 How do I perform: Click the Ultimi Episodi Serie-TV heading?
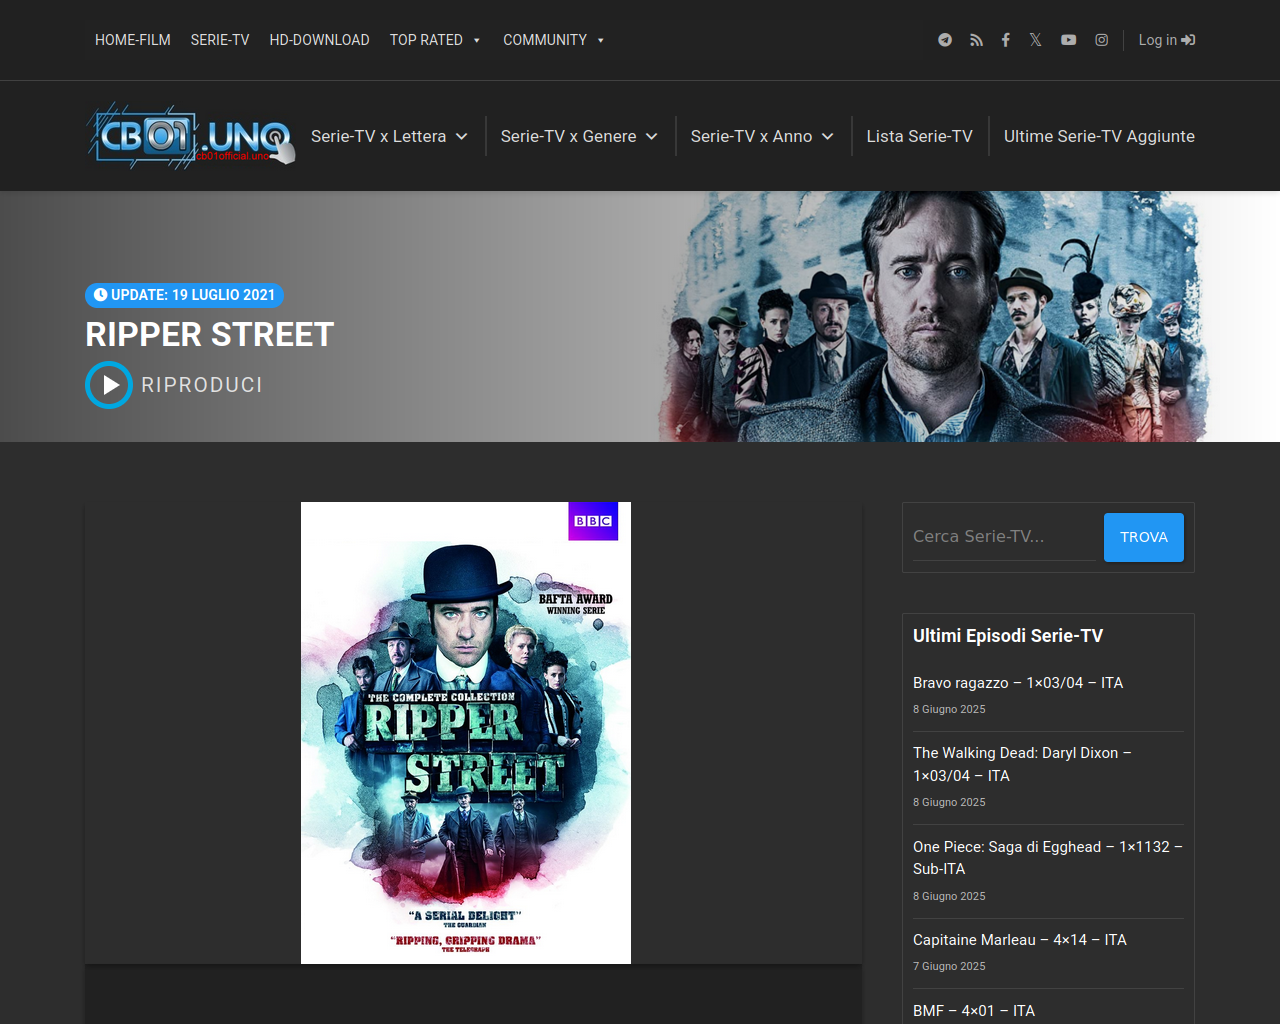tap(1008, 636)
